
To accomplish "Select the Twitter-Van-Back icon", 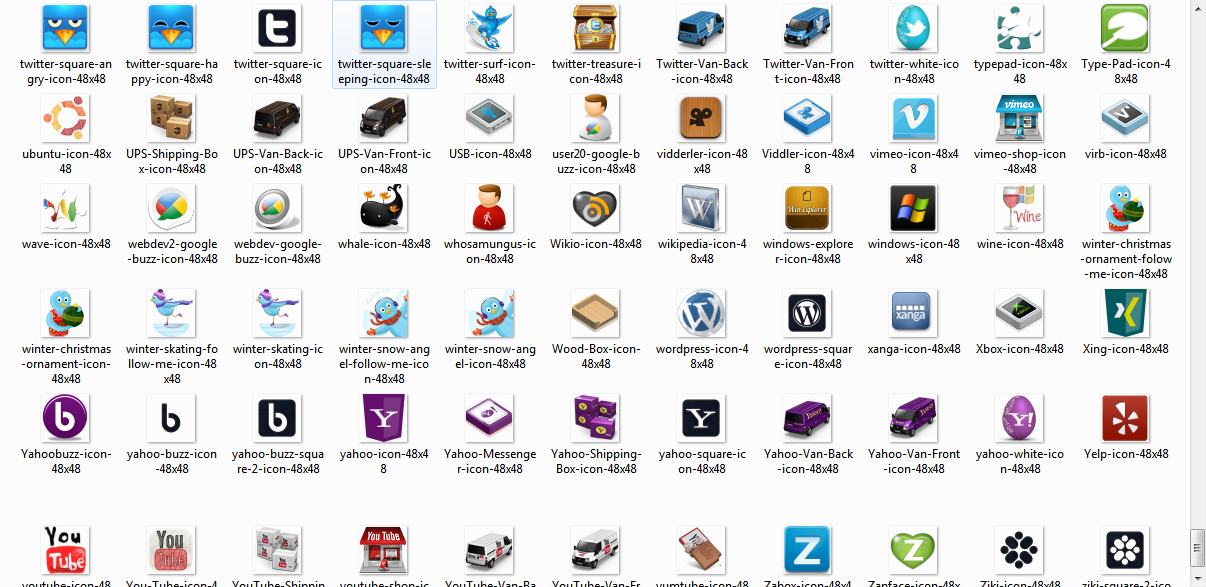I will [x=702, y=28].
